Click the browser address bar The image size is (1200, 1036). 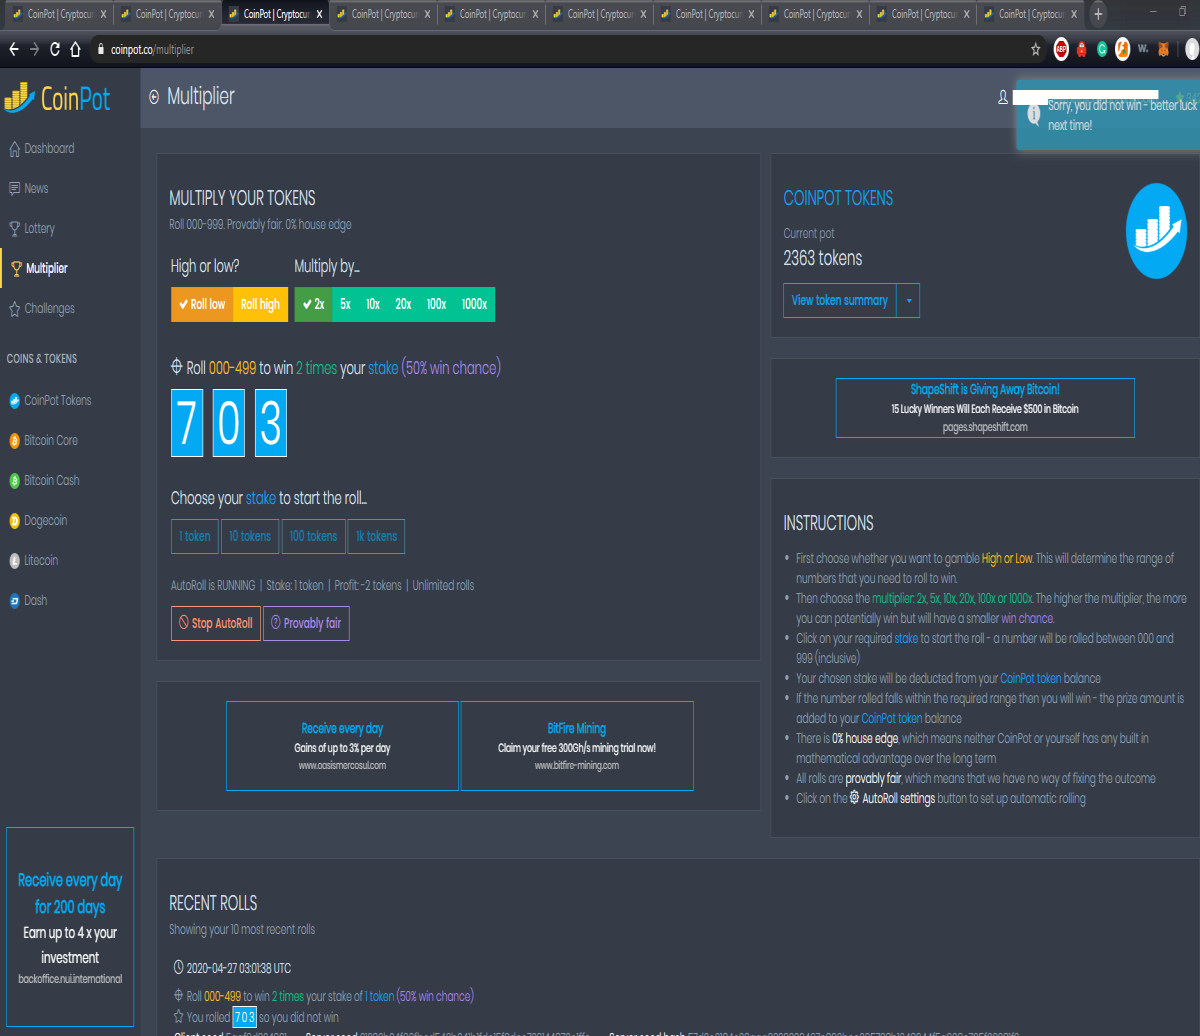(560, 49)
